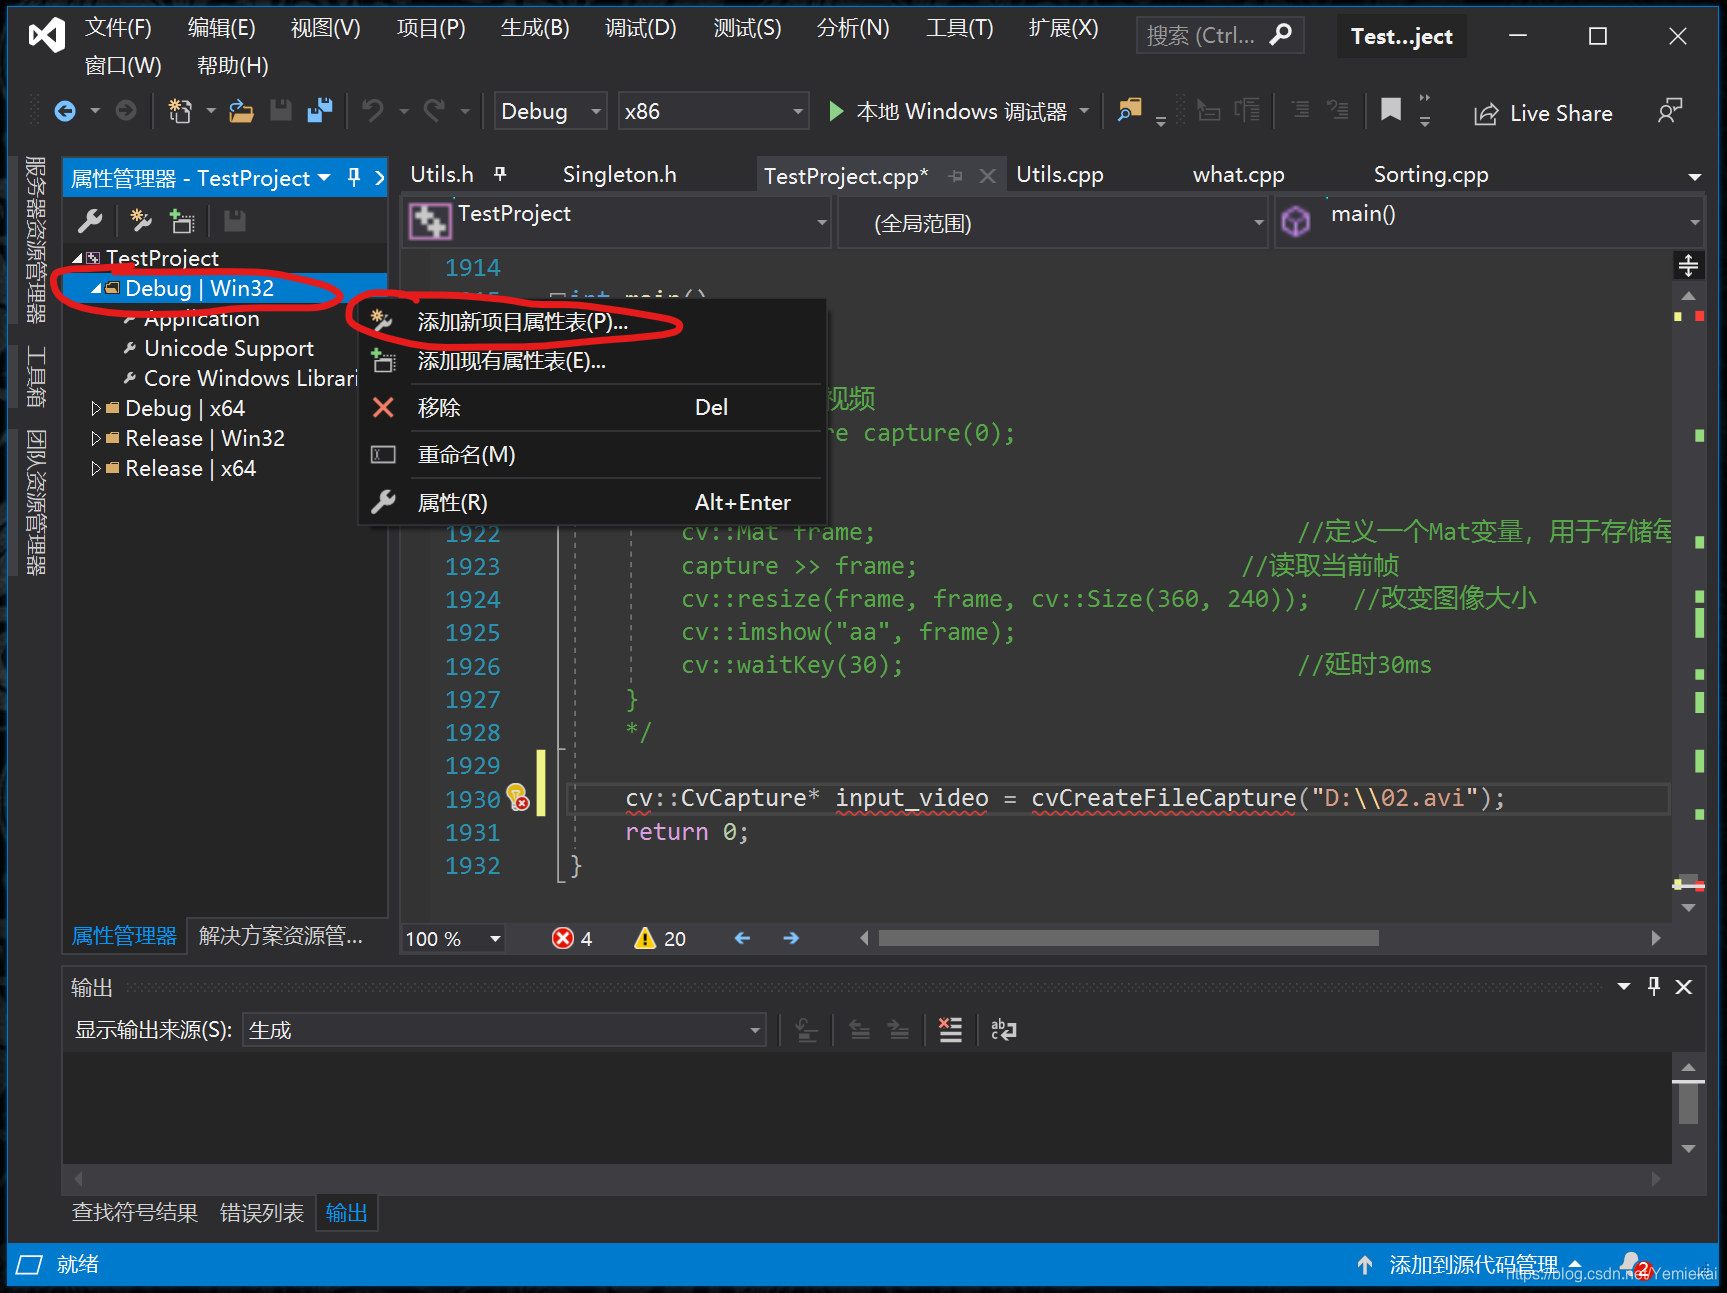Click the save icon in 属性管理器 toolbar

point(235,221)
